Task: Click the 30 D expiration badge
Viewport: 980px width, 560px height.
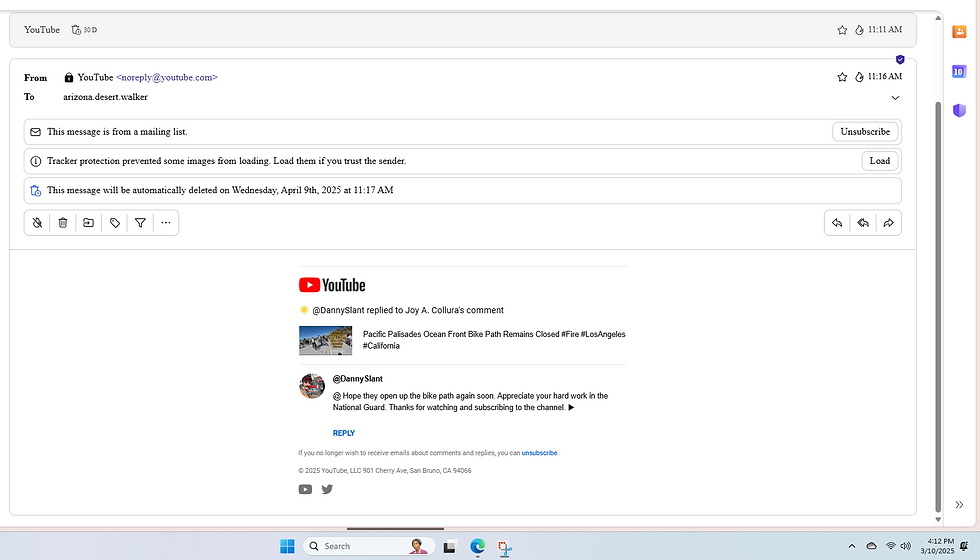Action: pos(84,30)
